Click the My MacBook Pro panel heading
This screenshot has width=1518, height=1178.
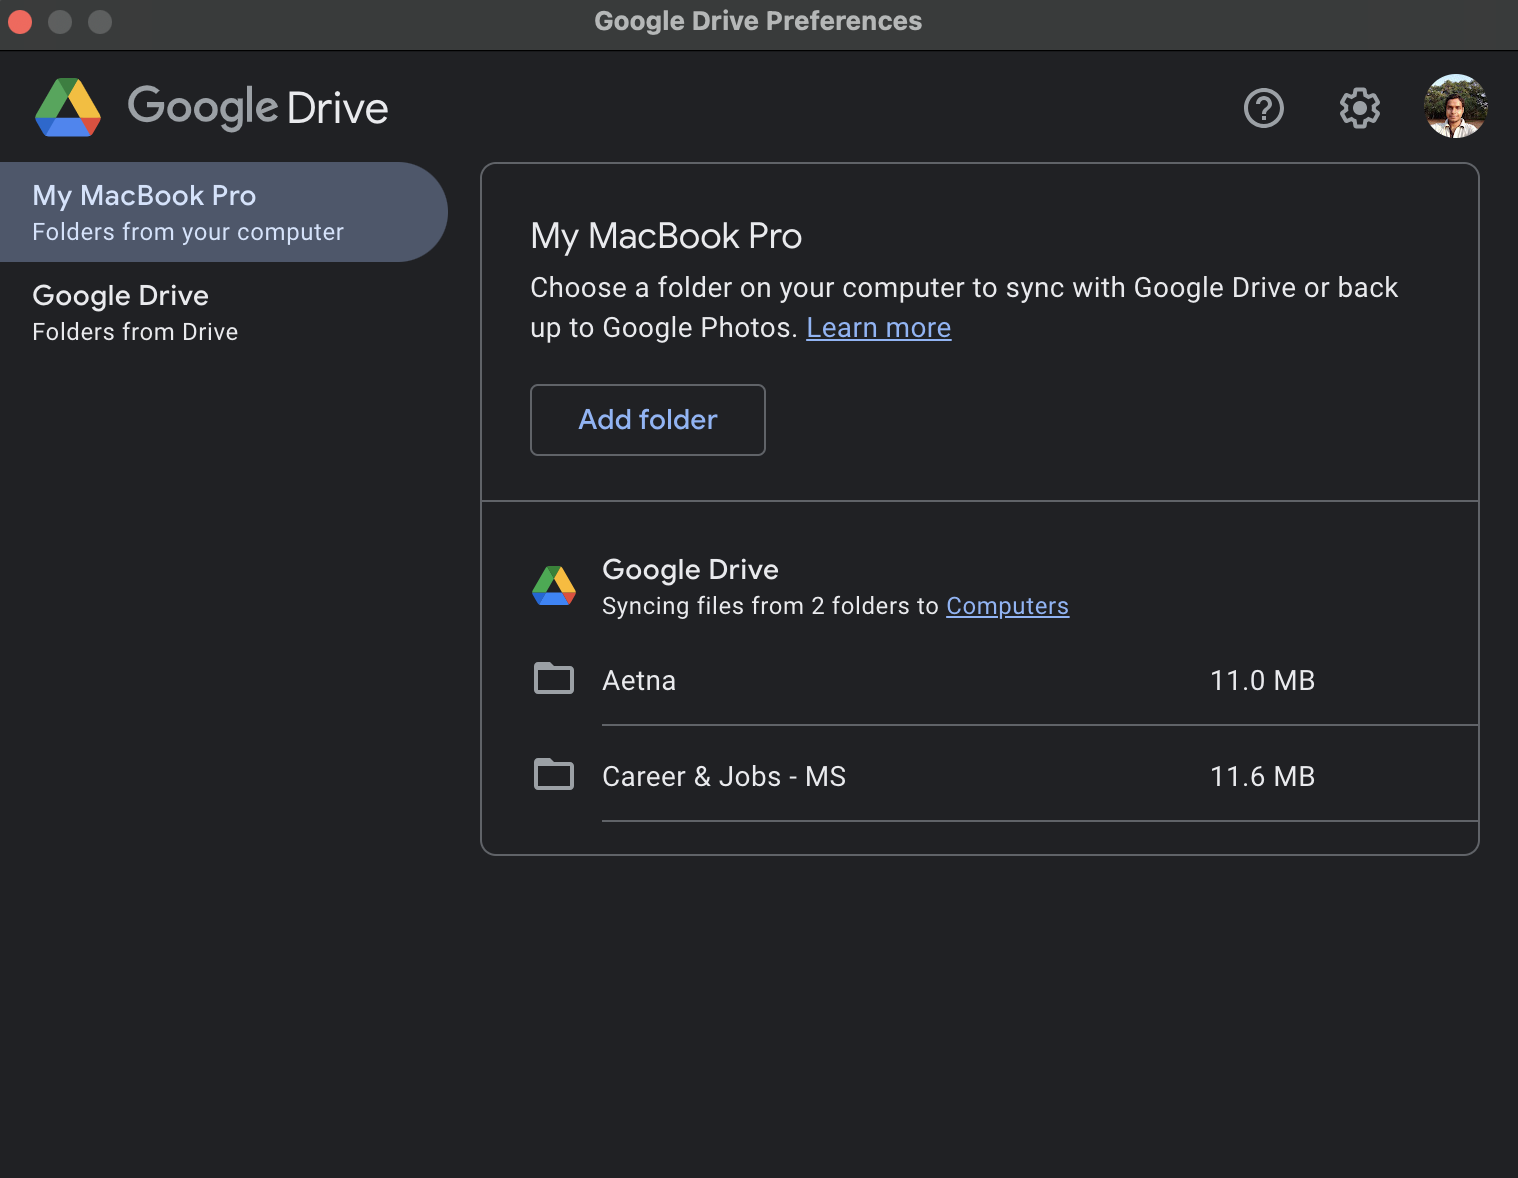click(666, 237)
